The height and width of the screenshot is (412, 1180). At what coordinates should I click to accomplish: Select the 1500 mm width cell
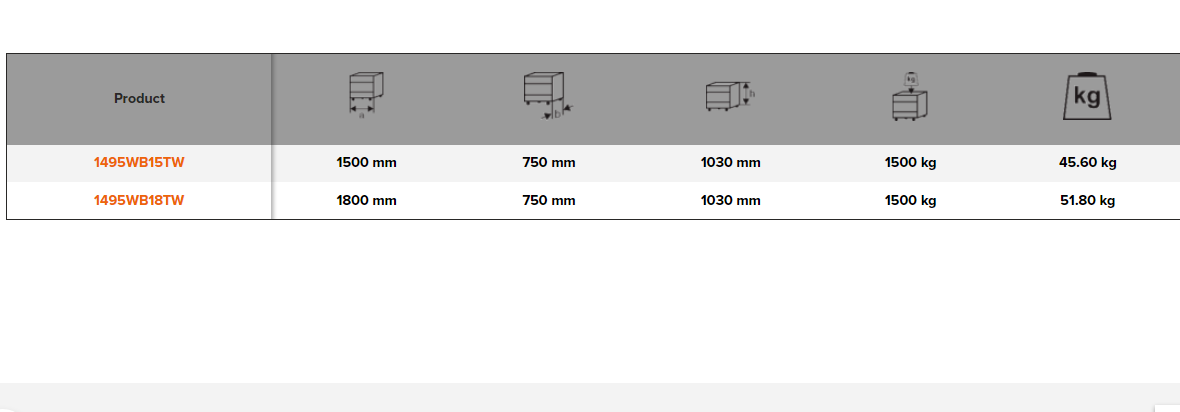tap(366, 163)
